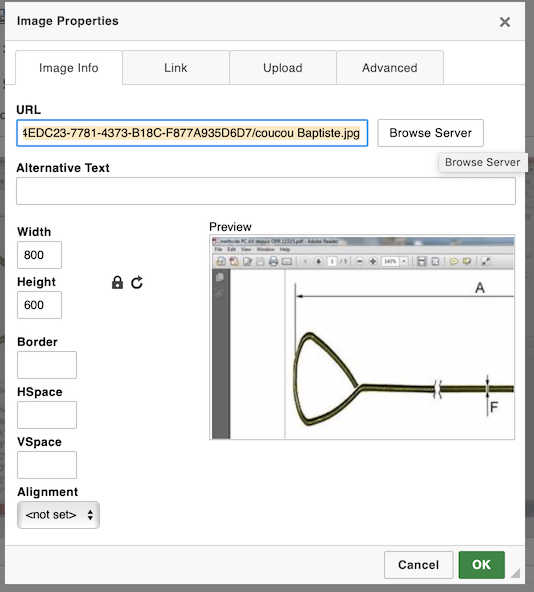Click the reset size icon

point(137,282)
